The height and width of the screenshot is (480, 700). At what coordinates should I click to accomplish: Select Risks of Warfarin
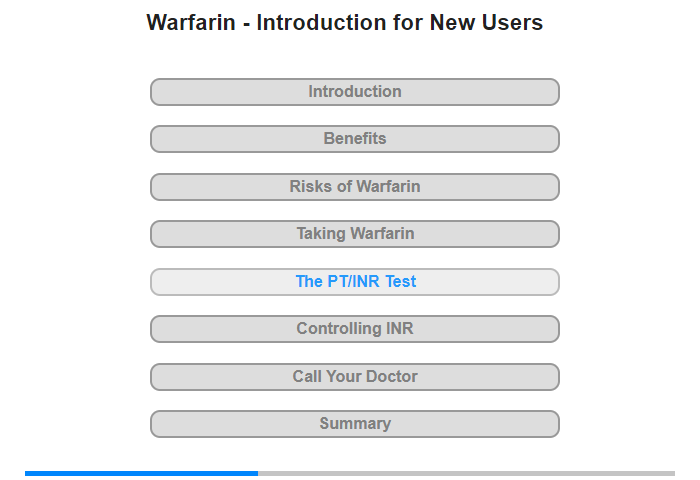click(355, 187)
